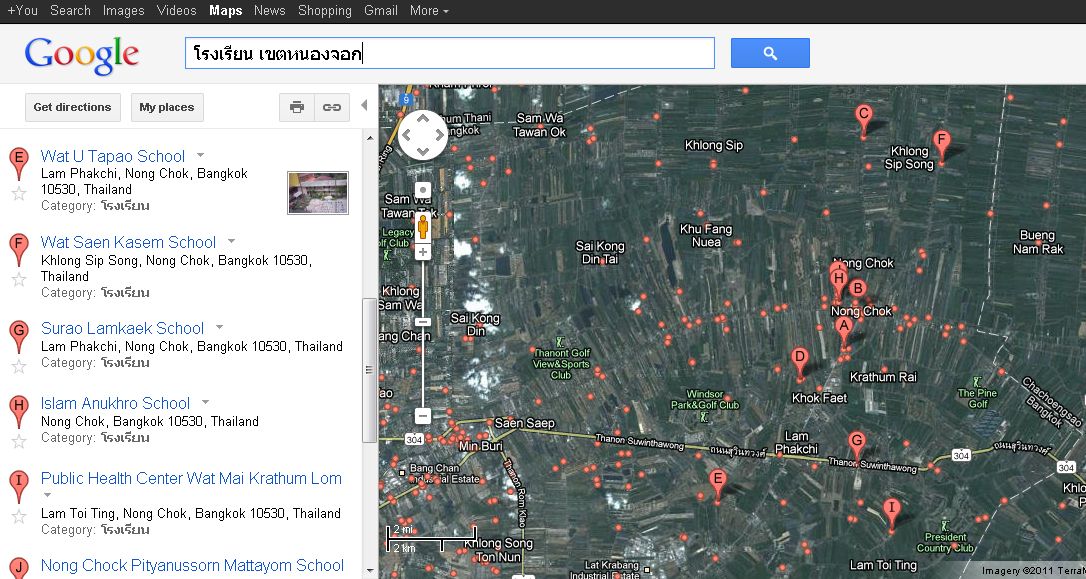
Task: Open the Surao Lamkaek School link
Action: 123,328
